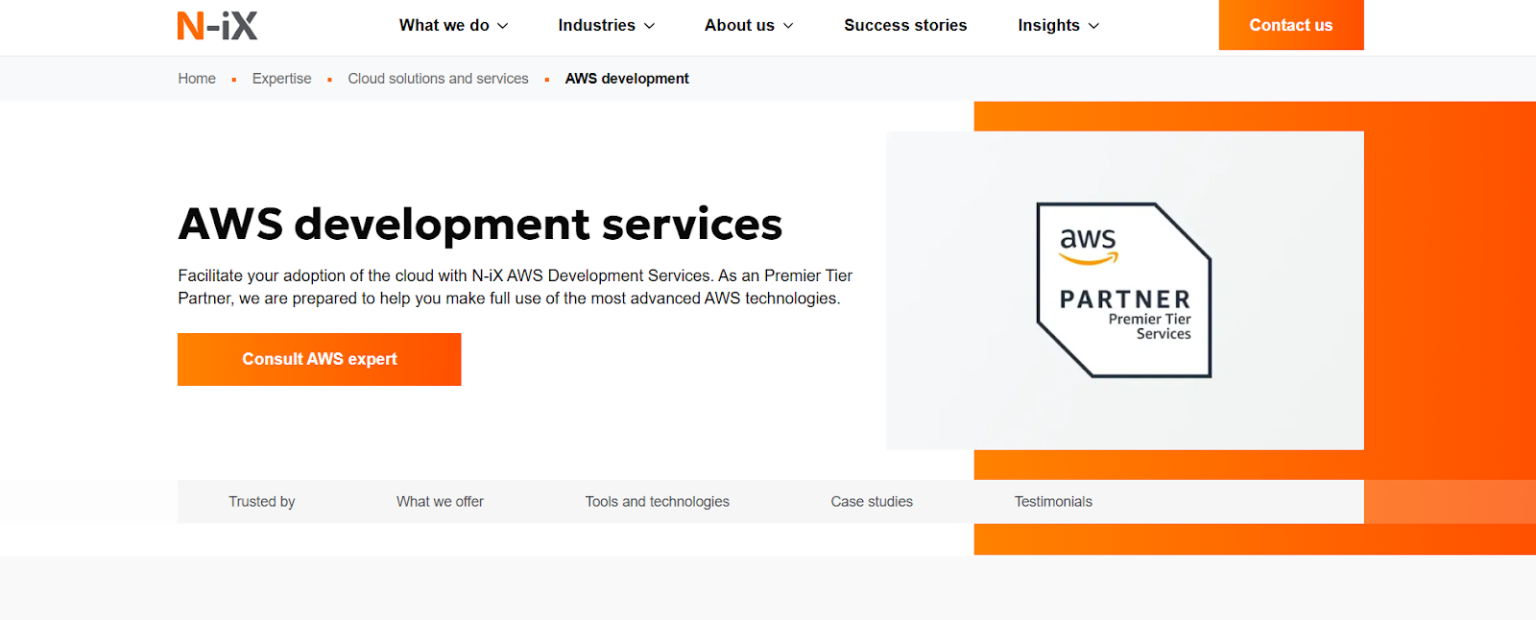This screenshot has height=620, width=1536.
Task: Go to Success stories page
Action: point(905,26)
